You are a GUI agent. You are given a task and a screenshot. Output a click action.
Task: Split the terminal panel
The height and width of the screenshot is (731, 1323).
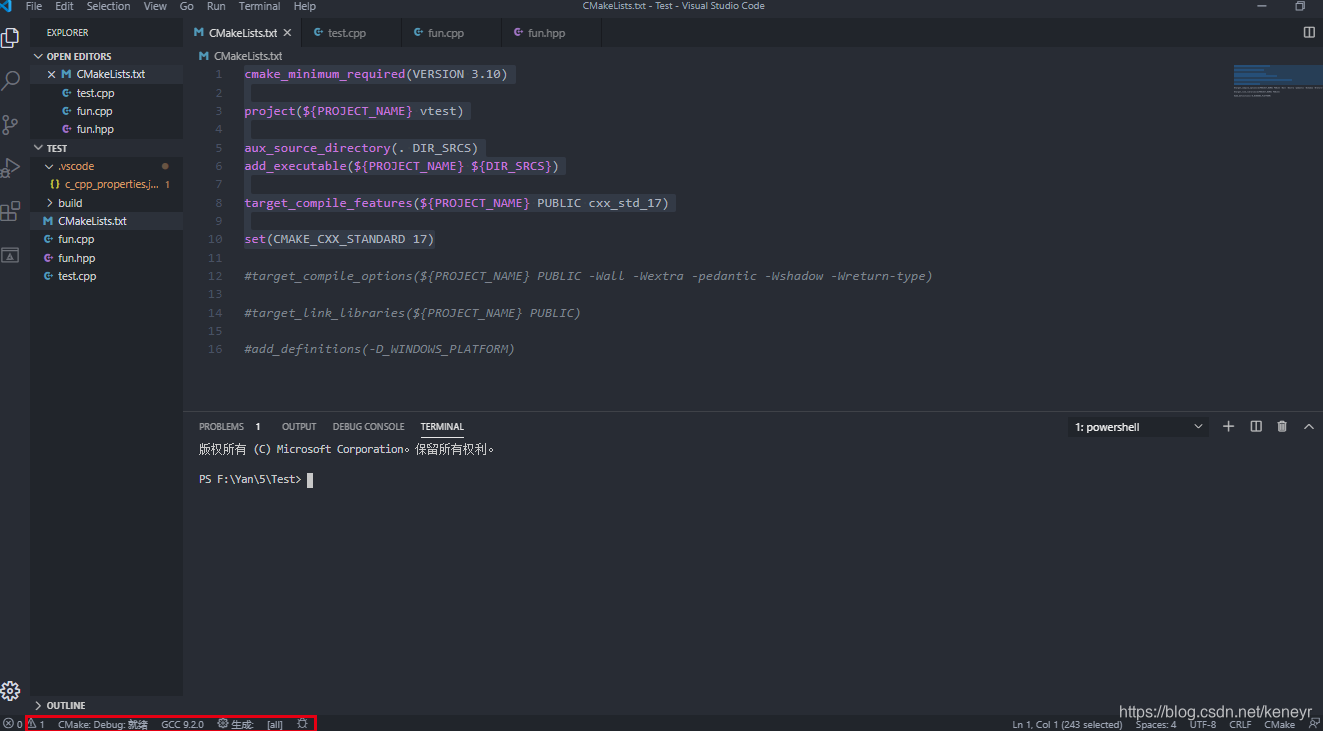coord(1255,426)
